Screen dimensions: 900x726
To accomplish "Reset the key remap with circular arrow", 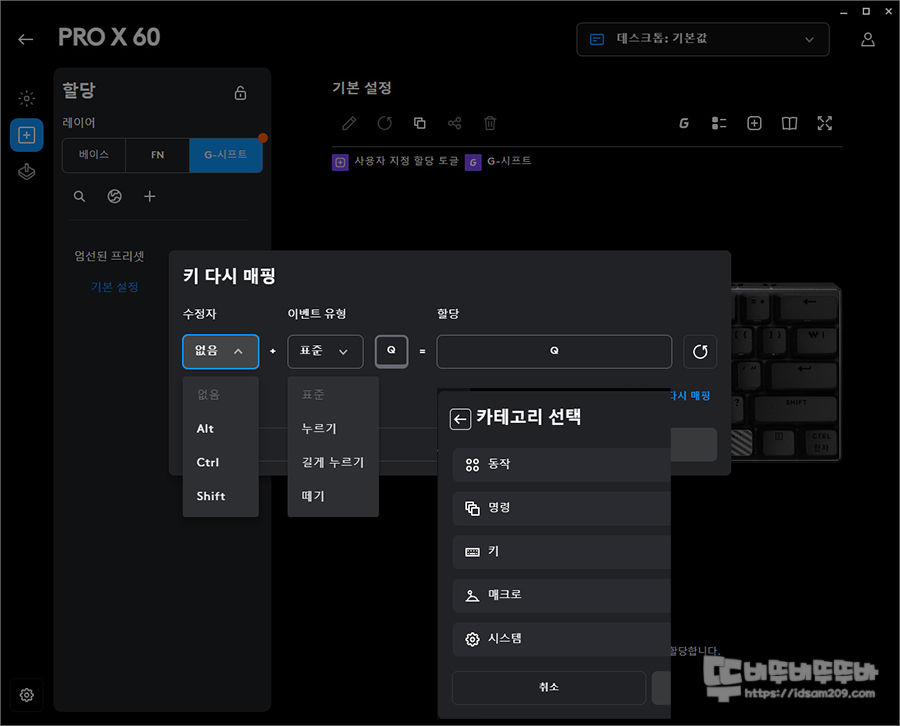I will coord(700,351).
